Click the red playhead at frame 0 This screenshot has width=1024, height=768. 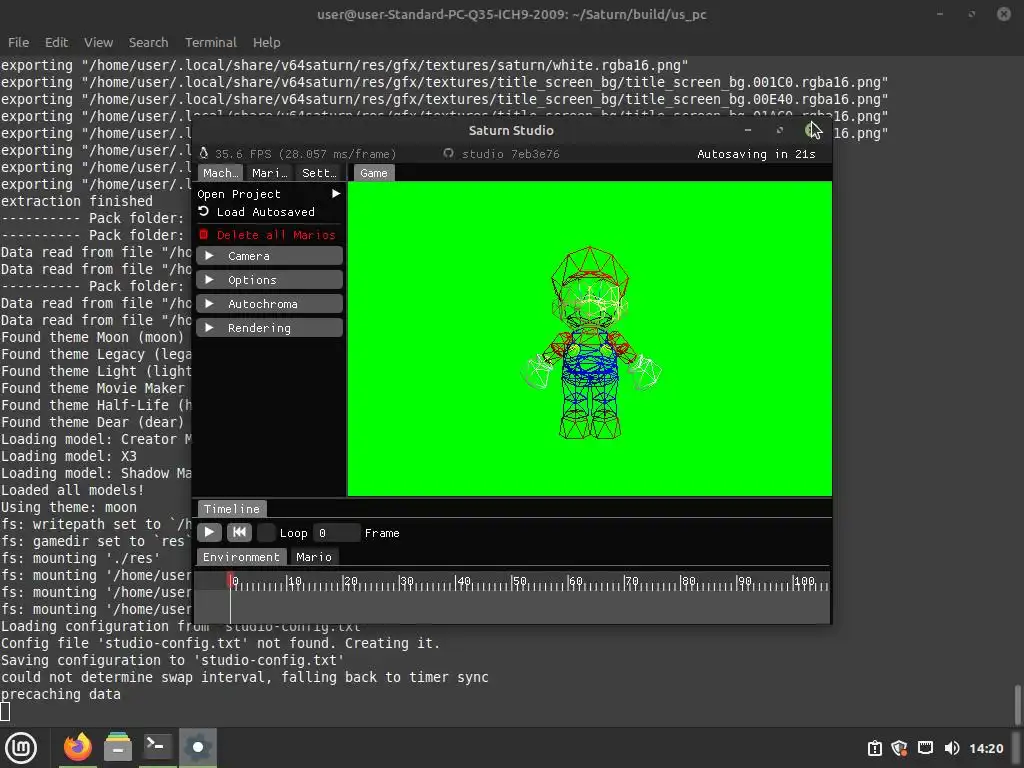[230, 580]
